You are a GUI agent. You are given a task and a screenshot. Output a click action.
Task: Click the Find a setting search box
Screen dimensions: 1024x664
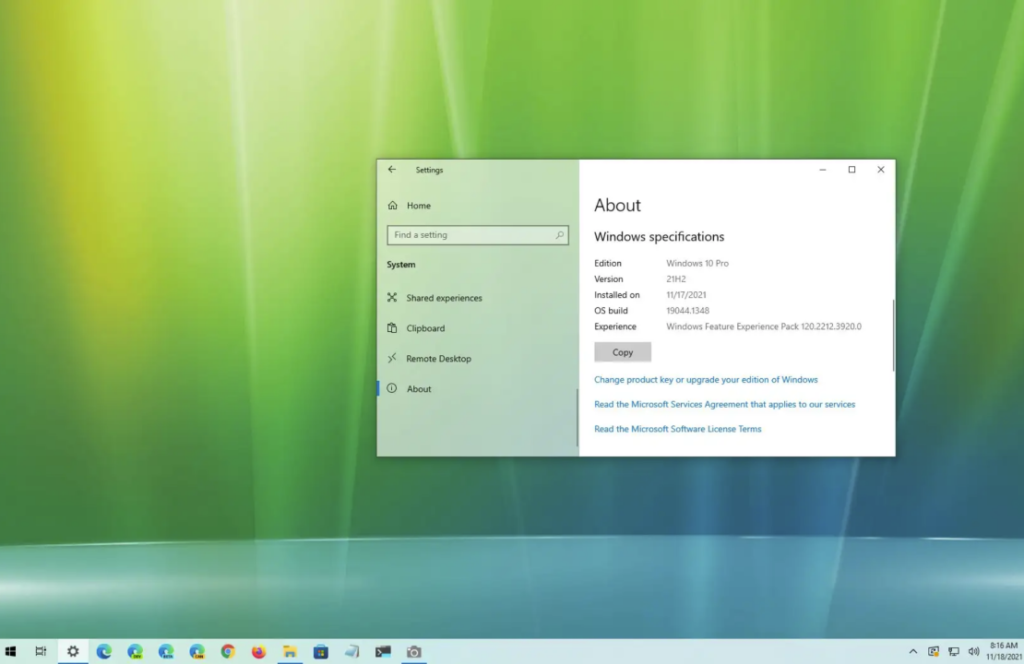tap(468, 235)
